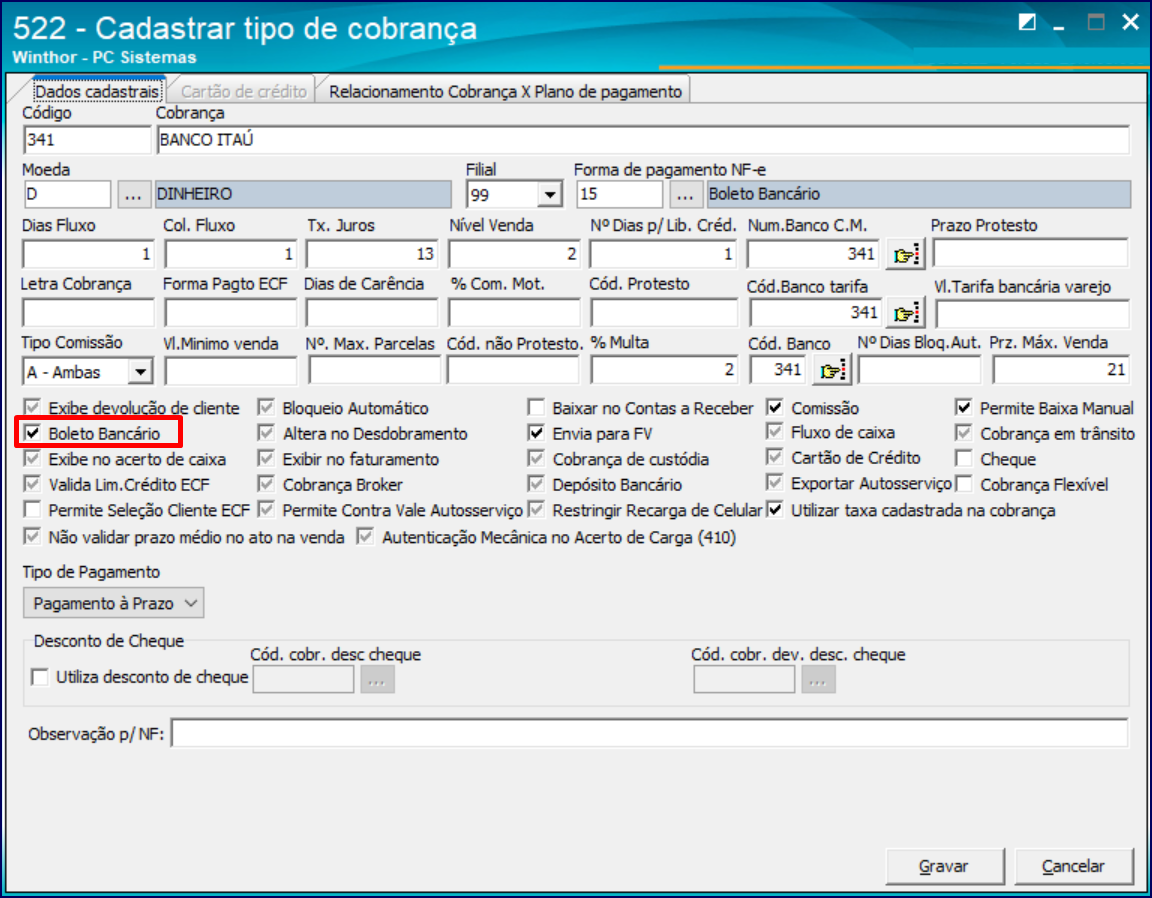Toggle Autenticação Mecânica no Acerto de Carga checkbox
This screenshot has height=898, width=1152.
point(365,536)
